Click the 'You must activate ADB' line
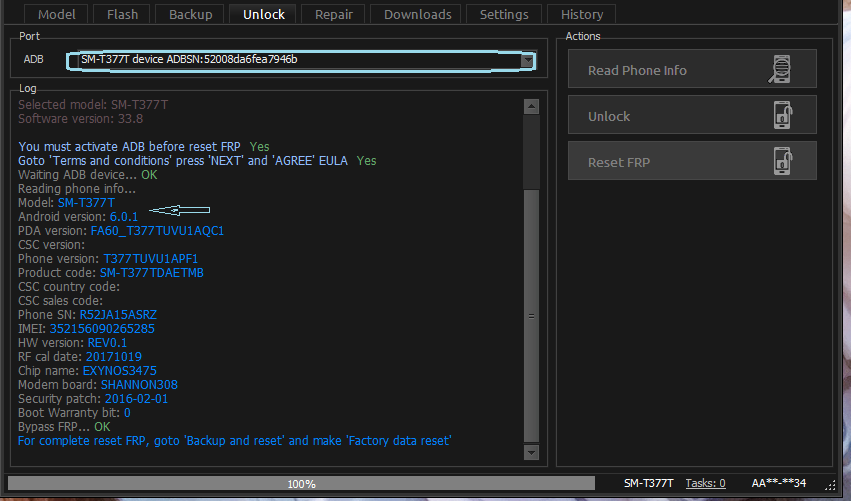 [x=144, y=147]
